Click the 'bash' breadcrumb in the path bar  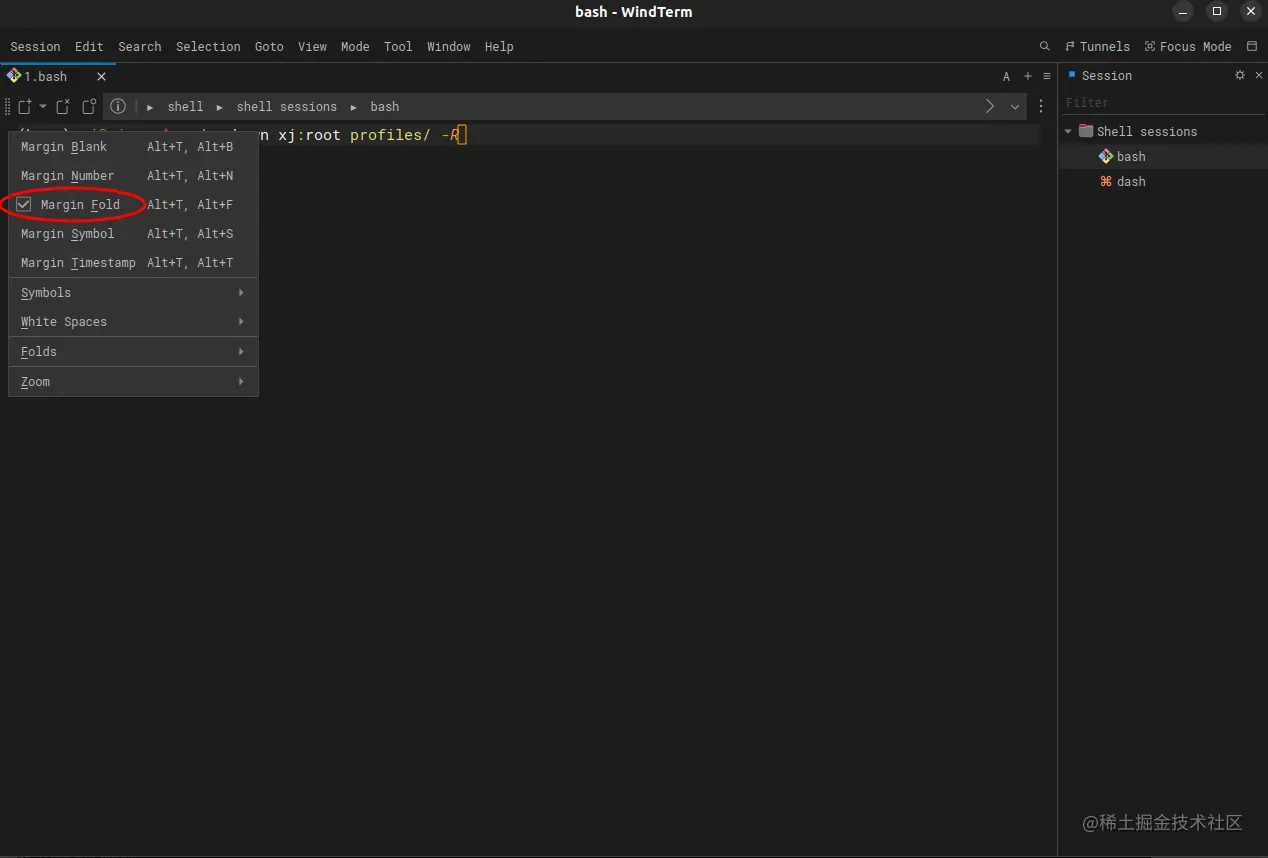pos(384,106)
